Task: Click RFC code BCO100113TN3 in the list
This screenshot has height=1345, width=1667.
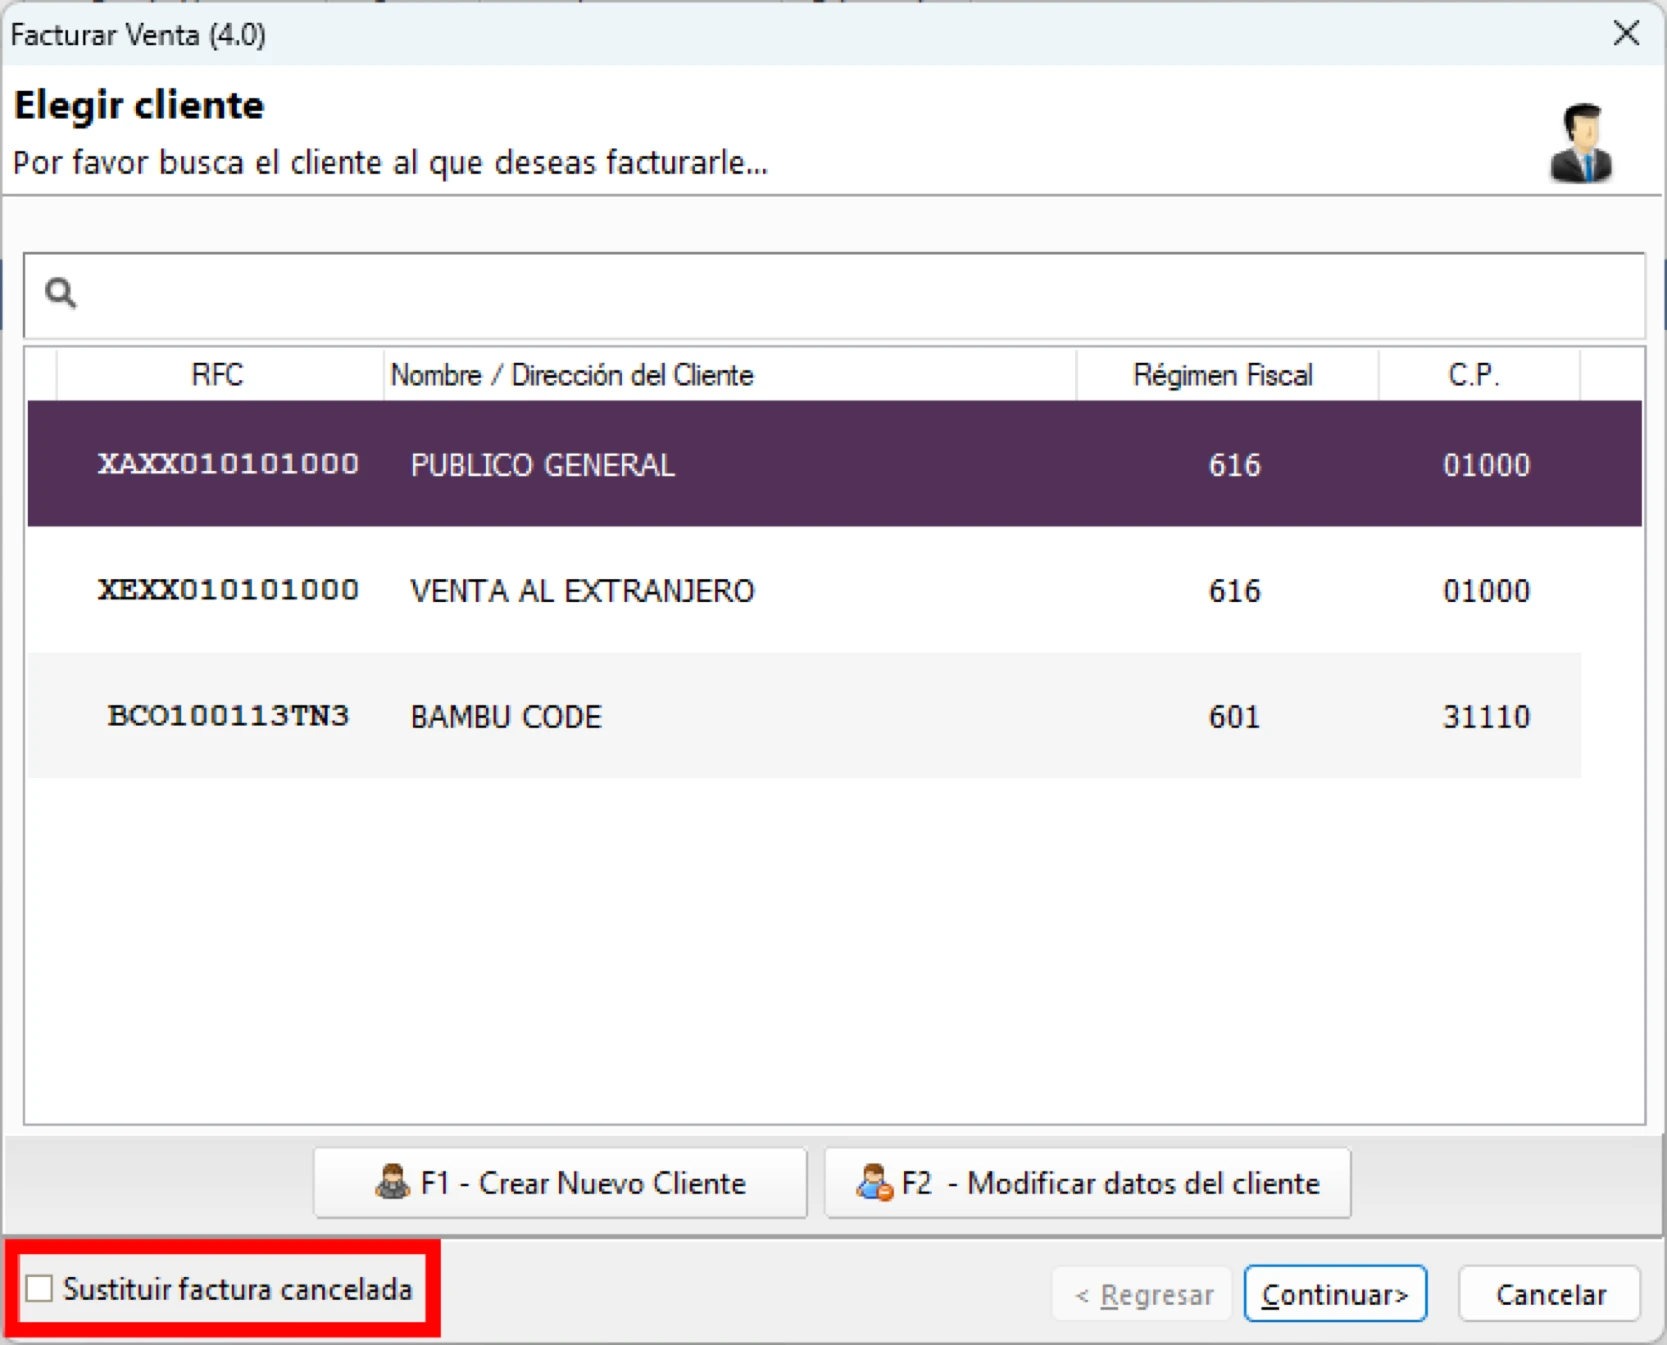Action: [x=228, y=716]
